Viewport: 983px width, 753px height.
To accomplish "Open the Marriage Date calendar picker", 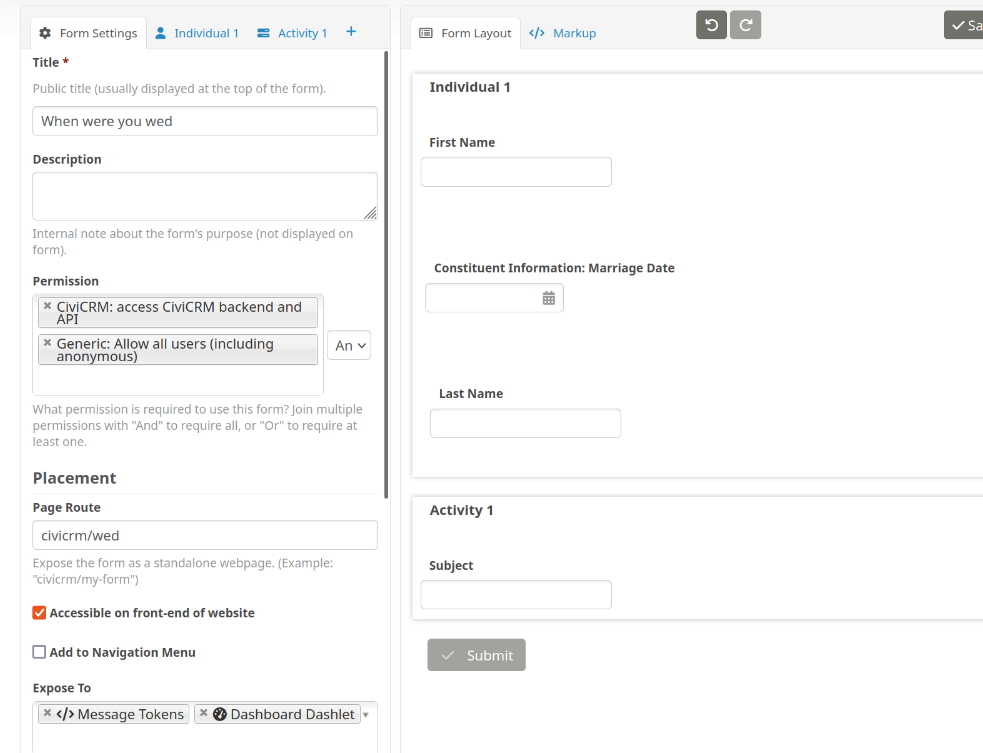I will [549, 298].
